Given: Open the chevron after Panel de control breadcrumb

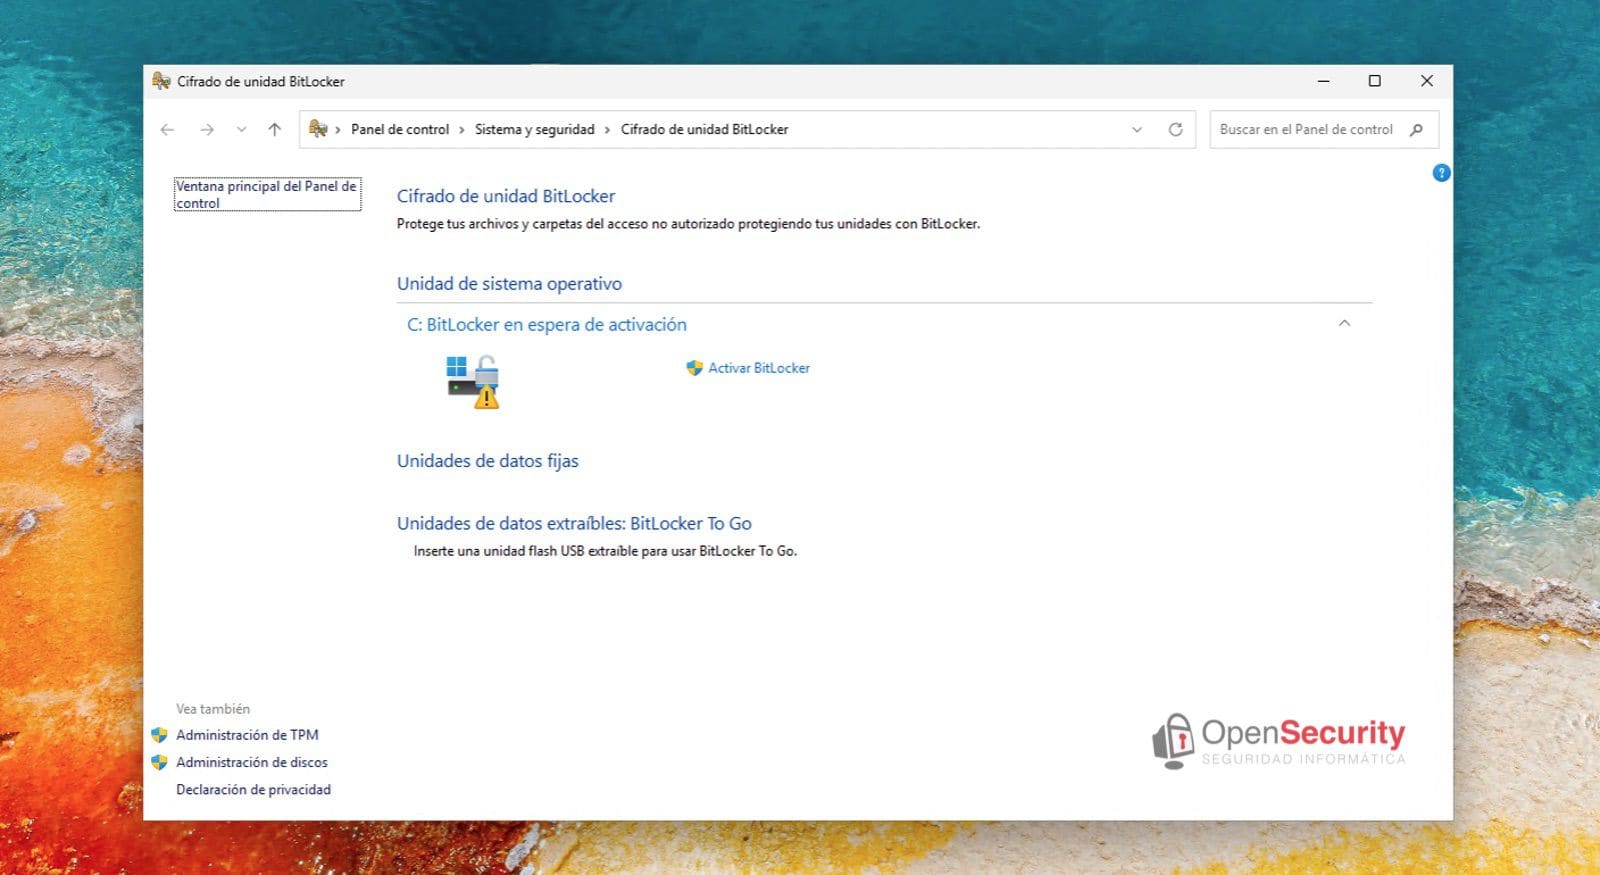Looking at the screenshot, I should coord(462,130).
